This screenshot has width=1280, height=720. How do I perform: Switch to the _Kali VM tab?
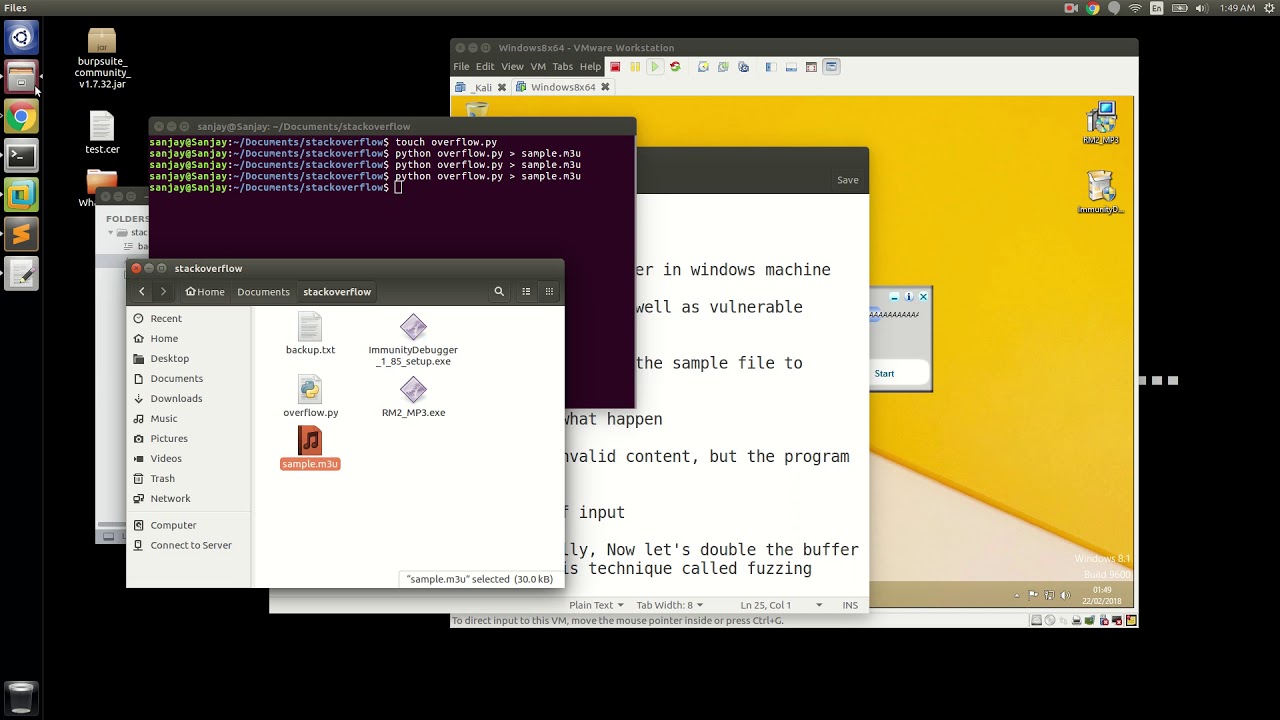pyautogui.click(x=483, y=87)
